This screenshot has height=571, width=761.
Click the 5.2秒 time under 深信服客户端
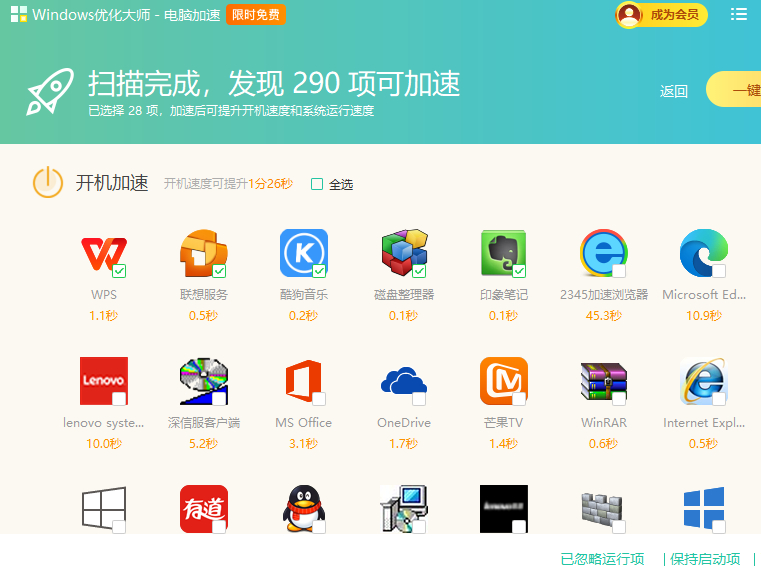coord(204,443)
